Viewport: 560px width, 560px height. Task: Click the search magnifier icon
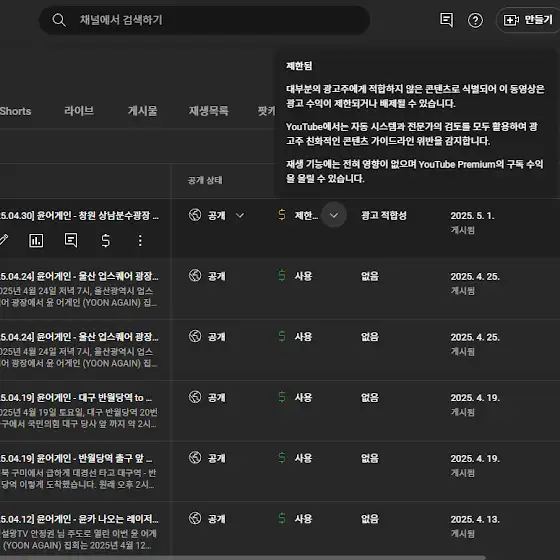(59, 20)
